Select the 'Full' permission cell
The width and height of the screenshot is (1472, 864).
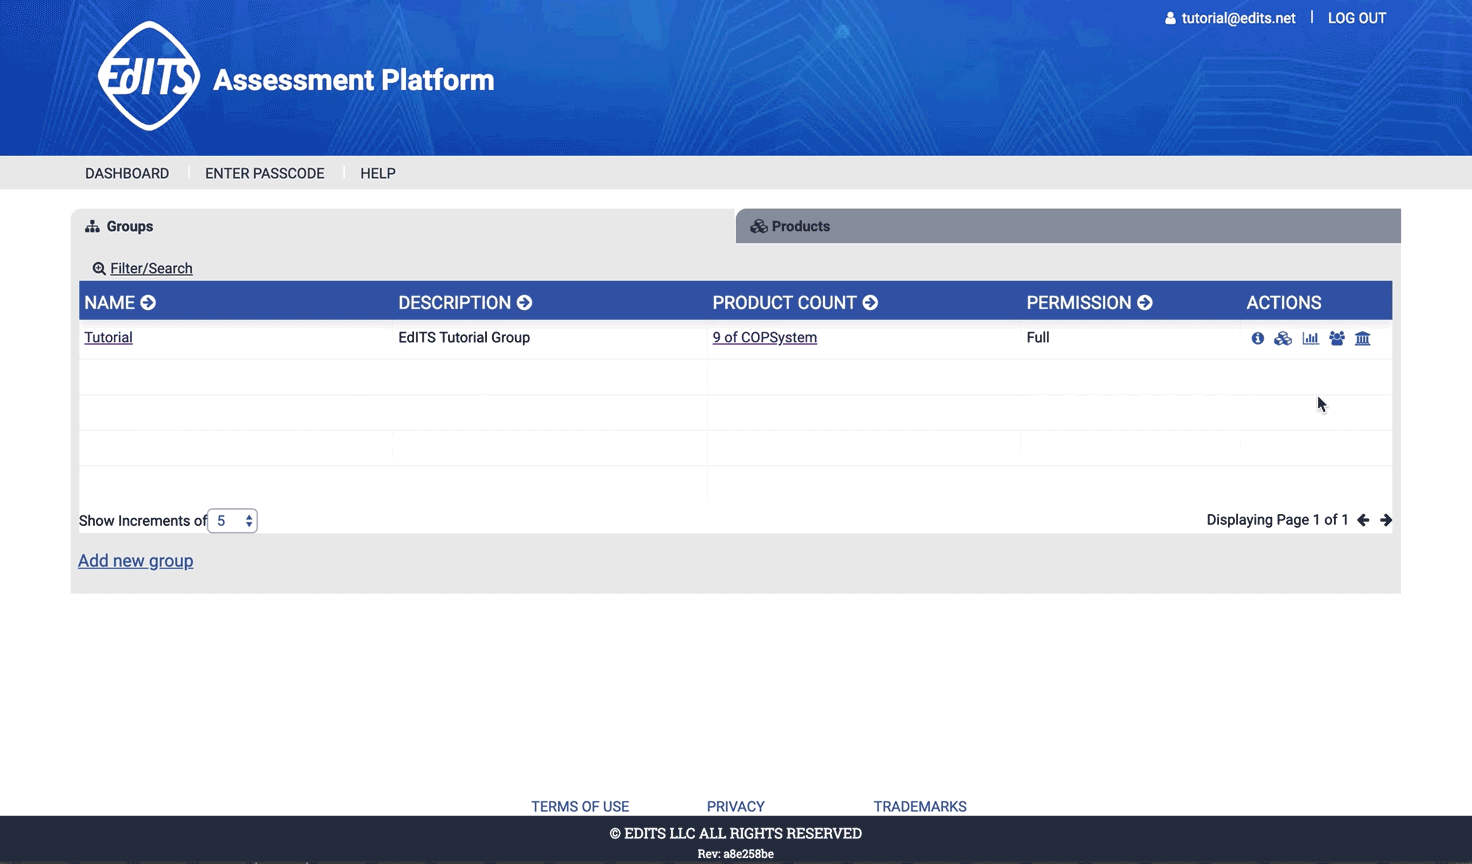click(1038, 337)
